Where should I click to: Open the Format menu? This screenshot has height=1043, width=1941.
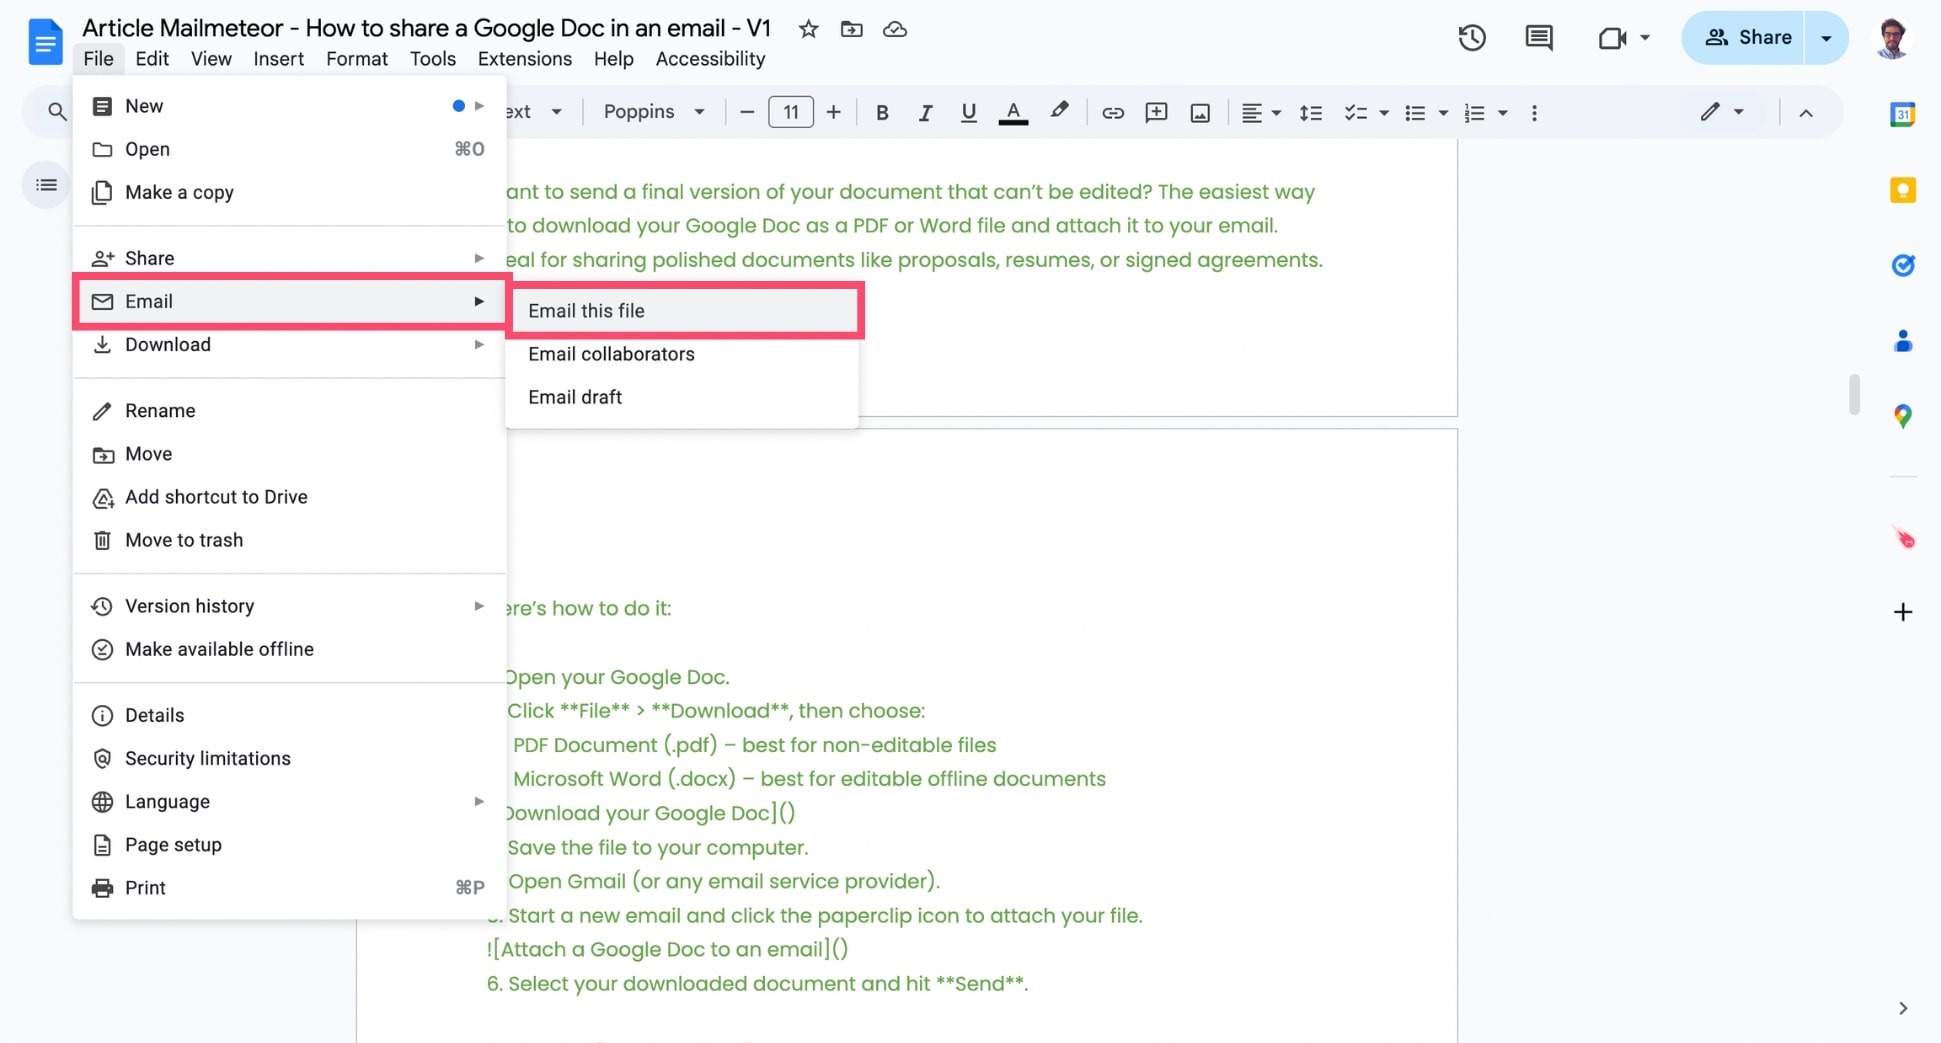pyautogui.click(x=356, y=58)
